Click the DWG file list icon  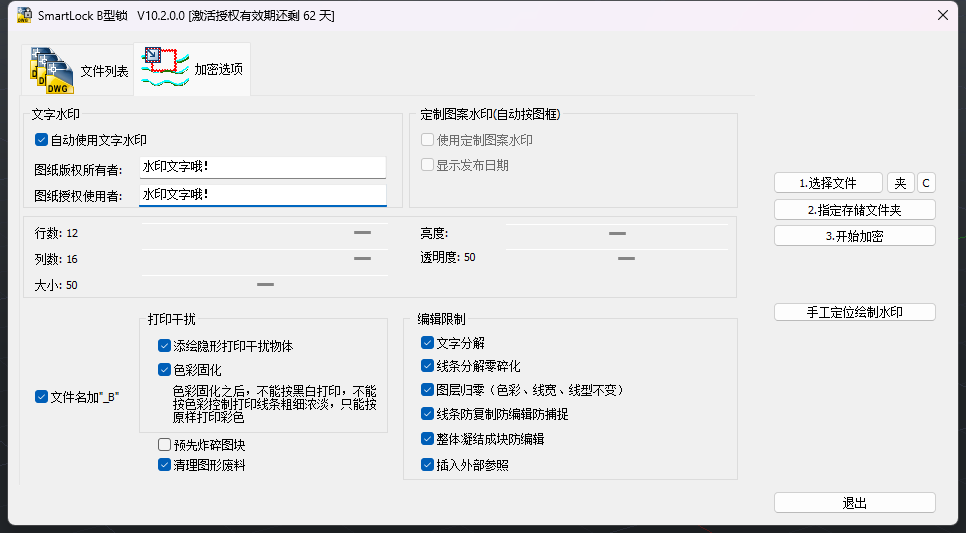click(52, 70)
